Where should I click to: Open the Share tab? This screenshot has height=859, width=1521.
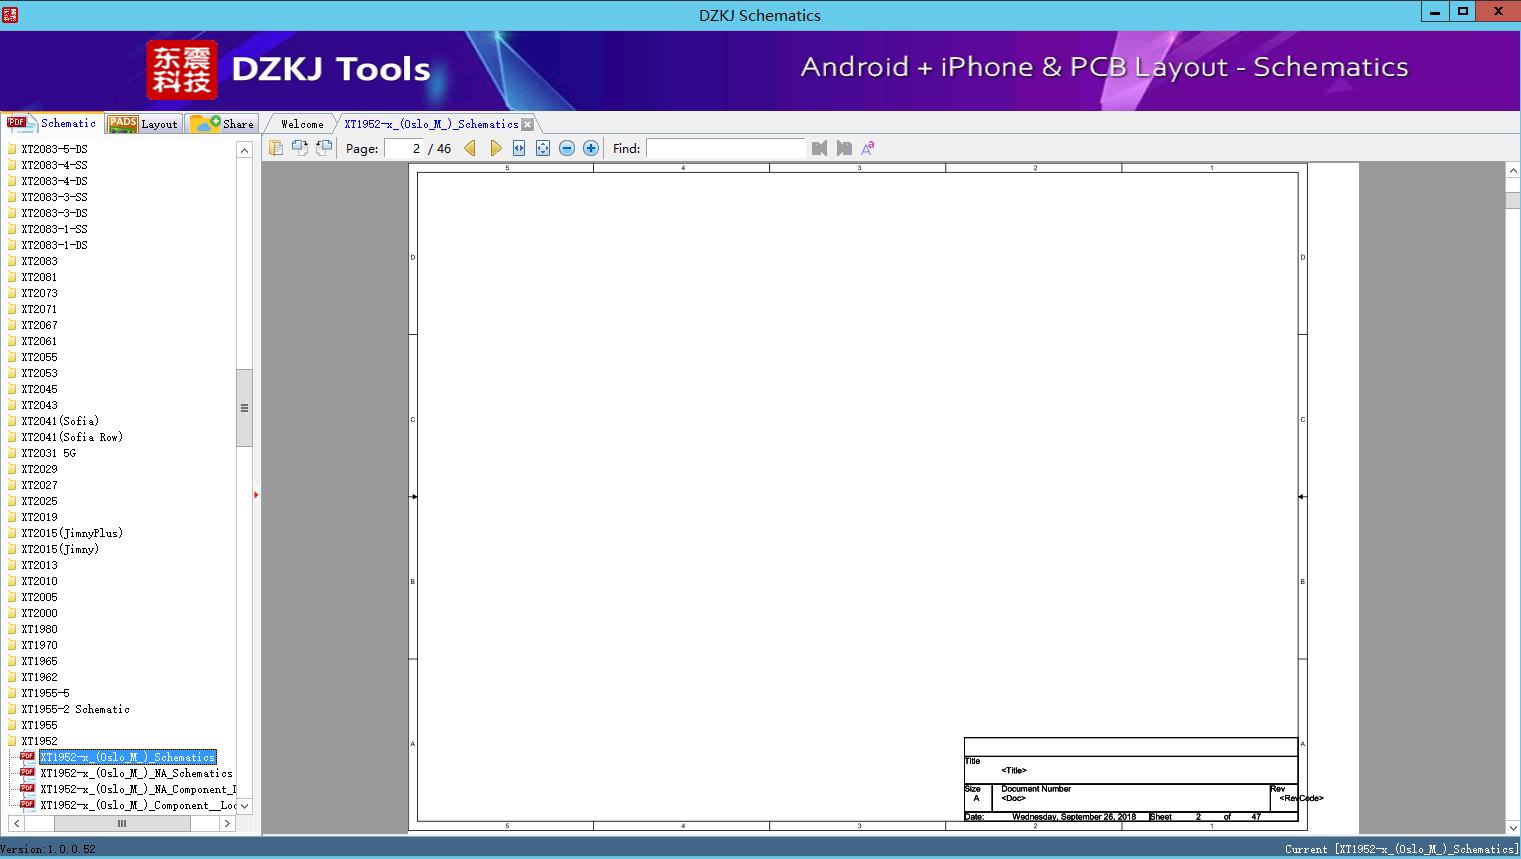click(224, 124)
